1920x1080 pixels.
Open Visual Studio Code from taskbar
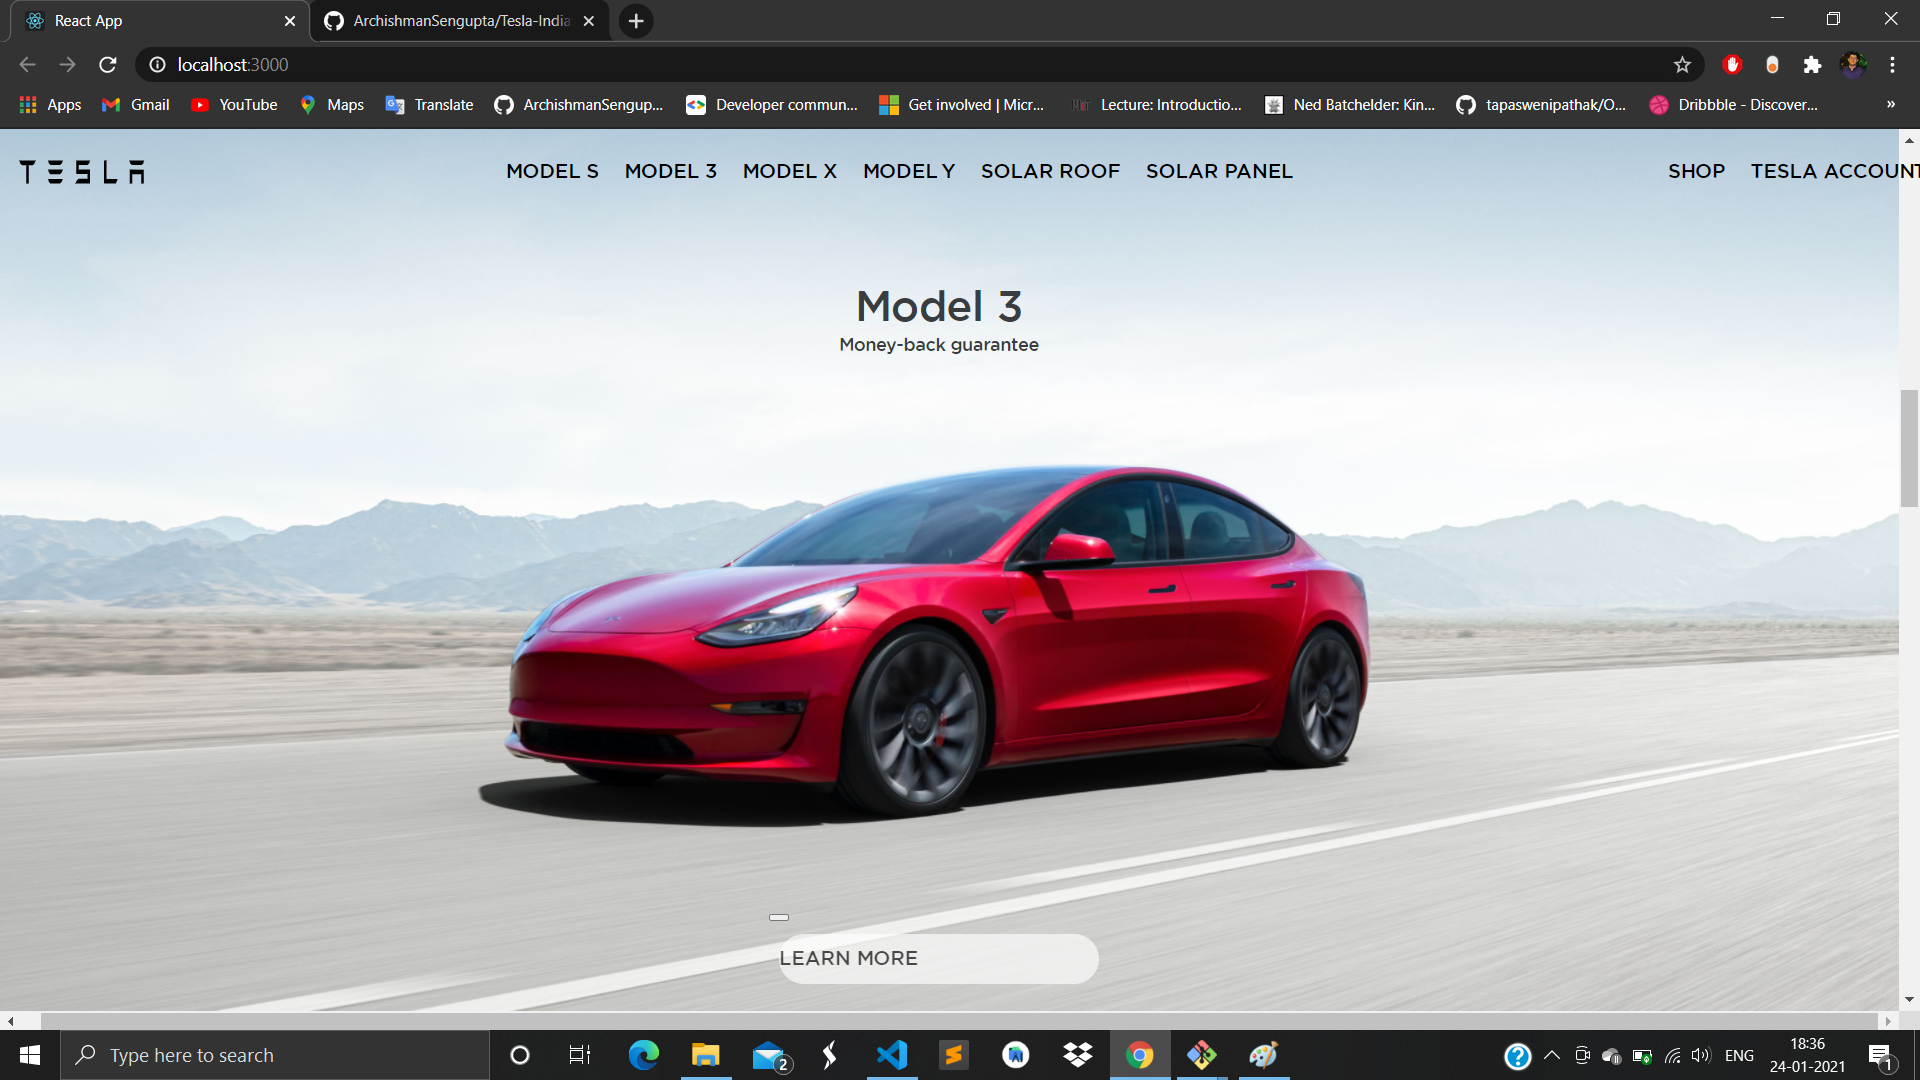(x=891, y=1055)
